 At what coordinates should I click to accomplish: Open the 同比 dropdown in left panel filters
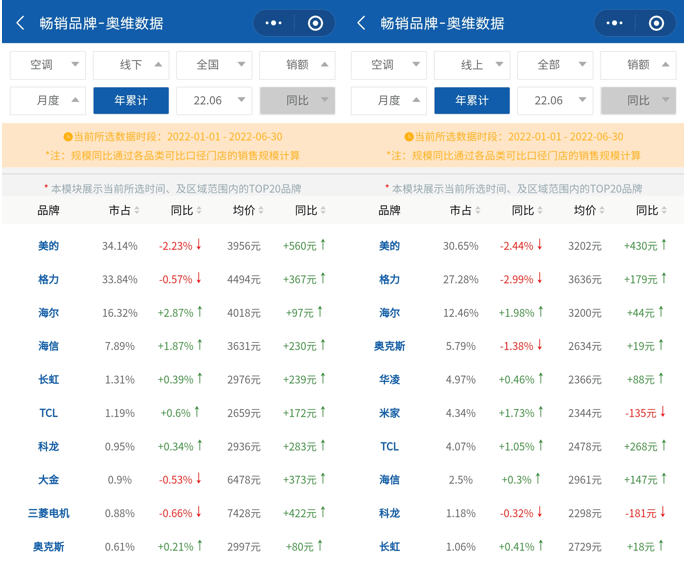point(297,101)
